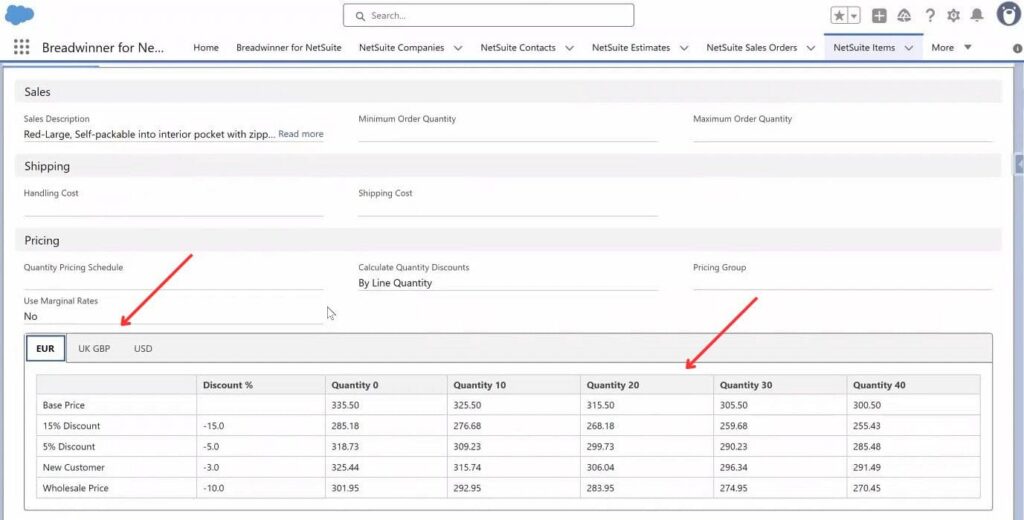Screen dimensions: 1024x520
Task: Click the Minimum Order Quantity field
Action: pyautogui.click(x=508, y=128)
